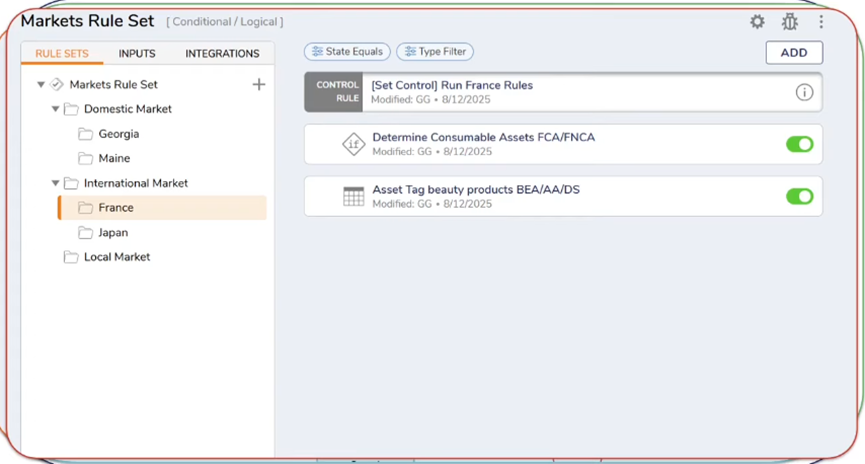Viewport: 865px width, 464px height.
Task: Collapse the Markets Rule Set root node
Action: pos(41,85)
